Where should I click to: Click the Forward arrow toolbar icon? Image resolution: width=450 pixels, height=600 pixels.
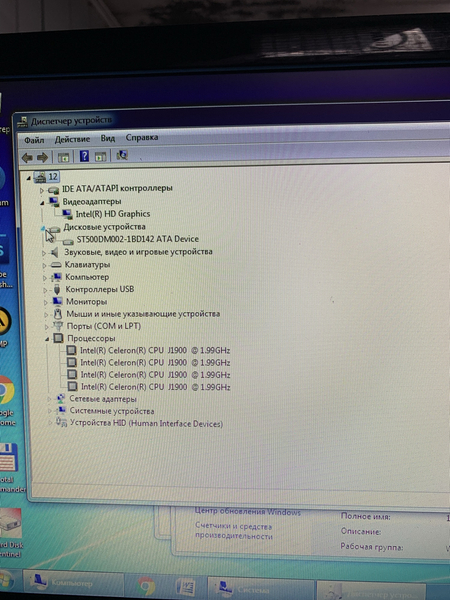point(42,157)
